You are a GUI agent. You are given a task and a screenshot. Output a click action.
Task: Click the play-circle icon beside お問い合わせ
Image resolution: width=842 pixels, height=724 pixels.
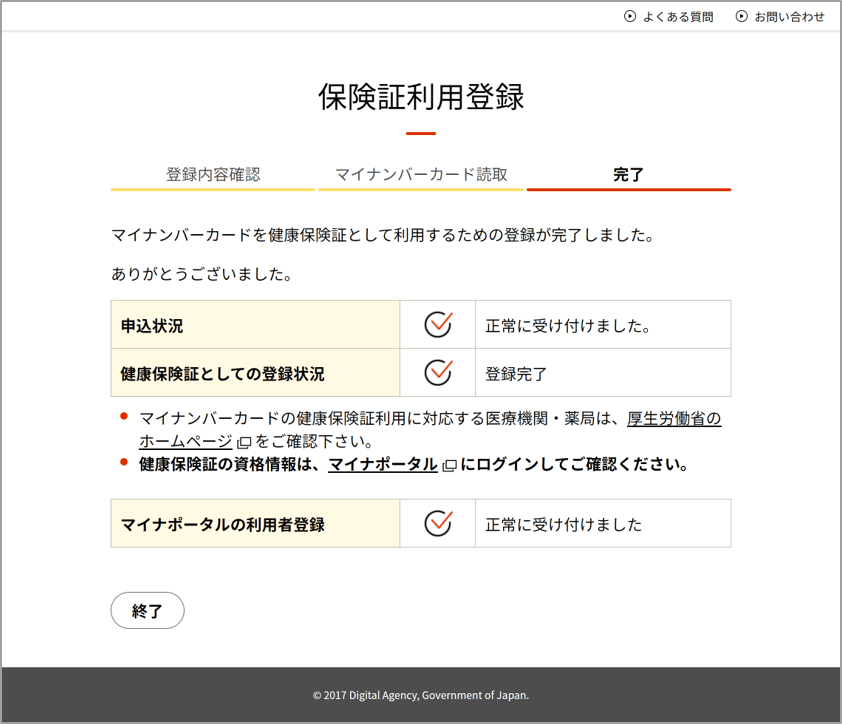tap(742, 17)
